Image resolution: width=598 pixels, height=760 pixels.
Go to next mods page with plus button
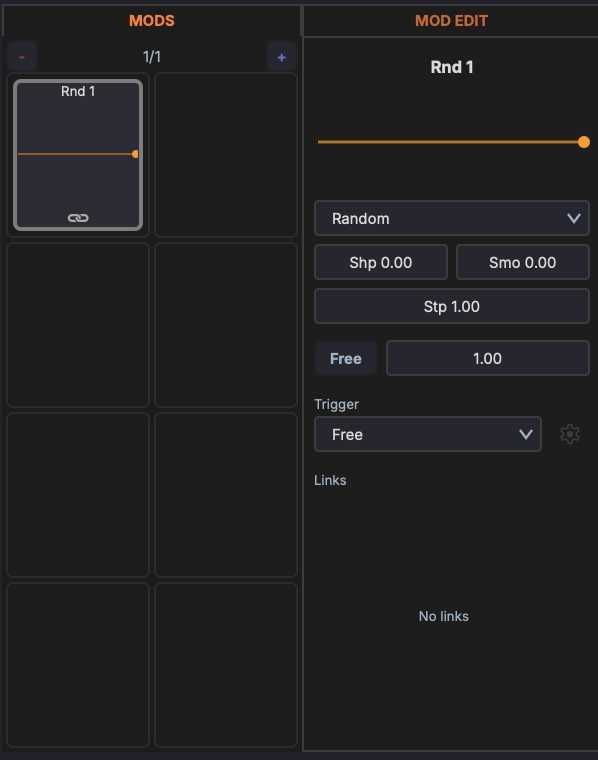282,57
